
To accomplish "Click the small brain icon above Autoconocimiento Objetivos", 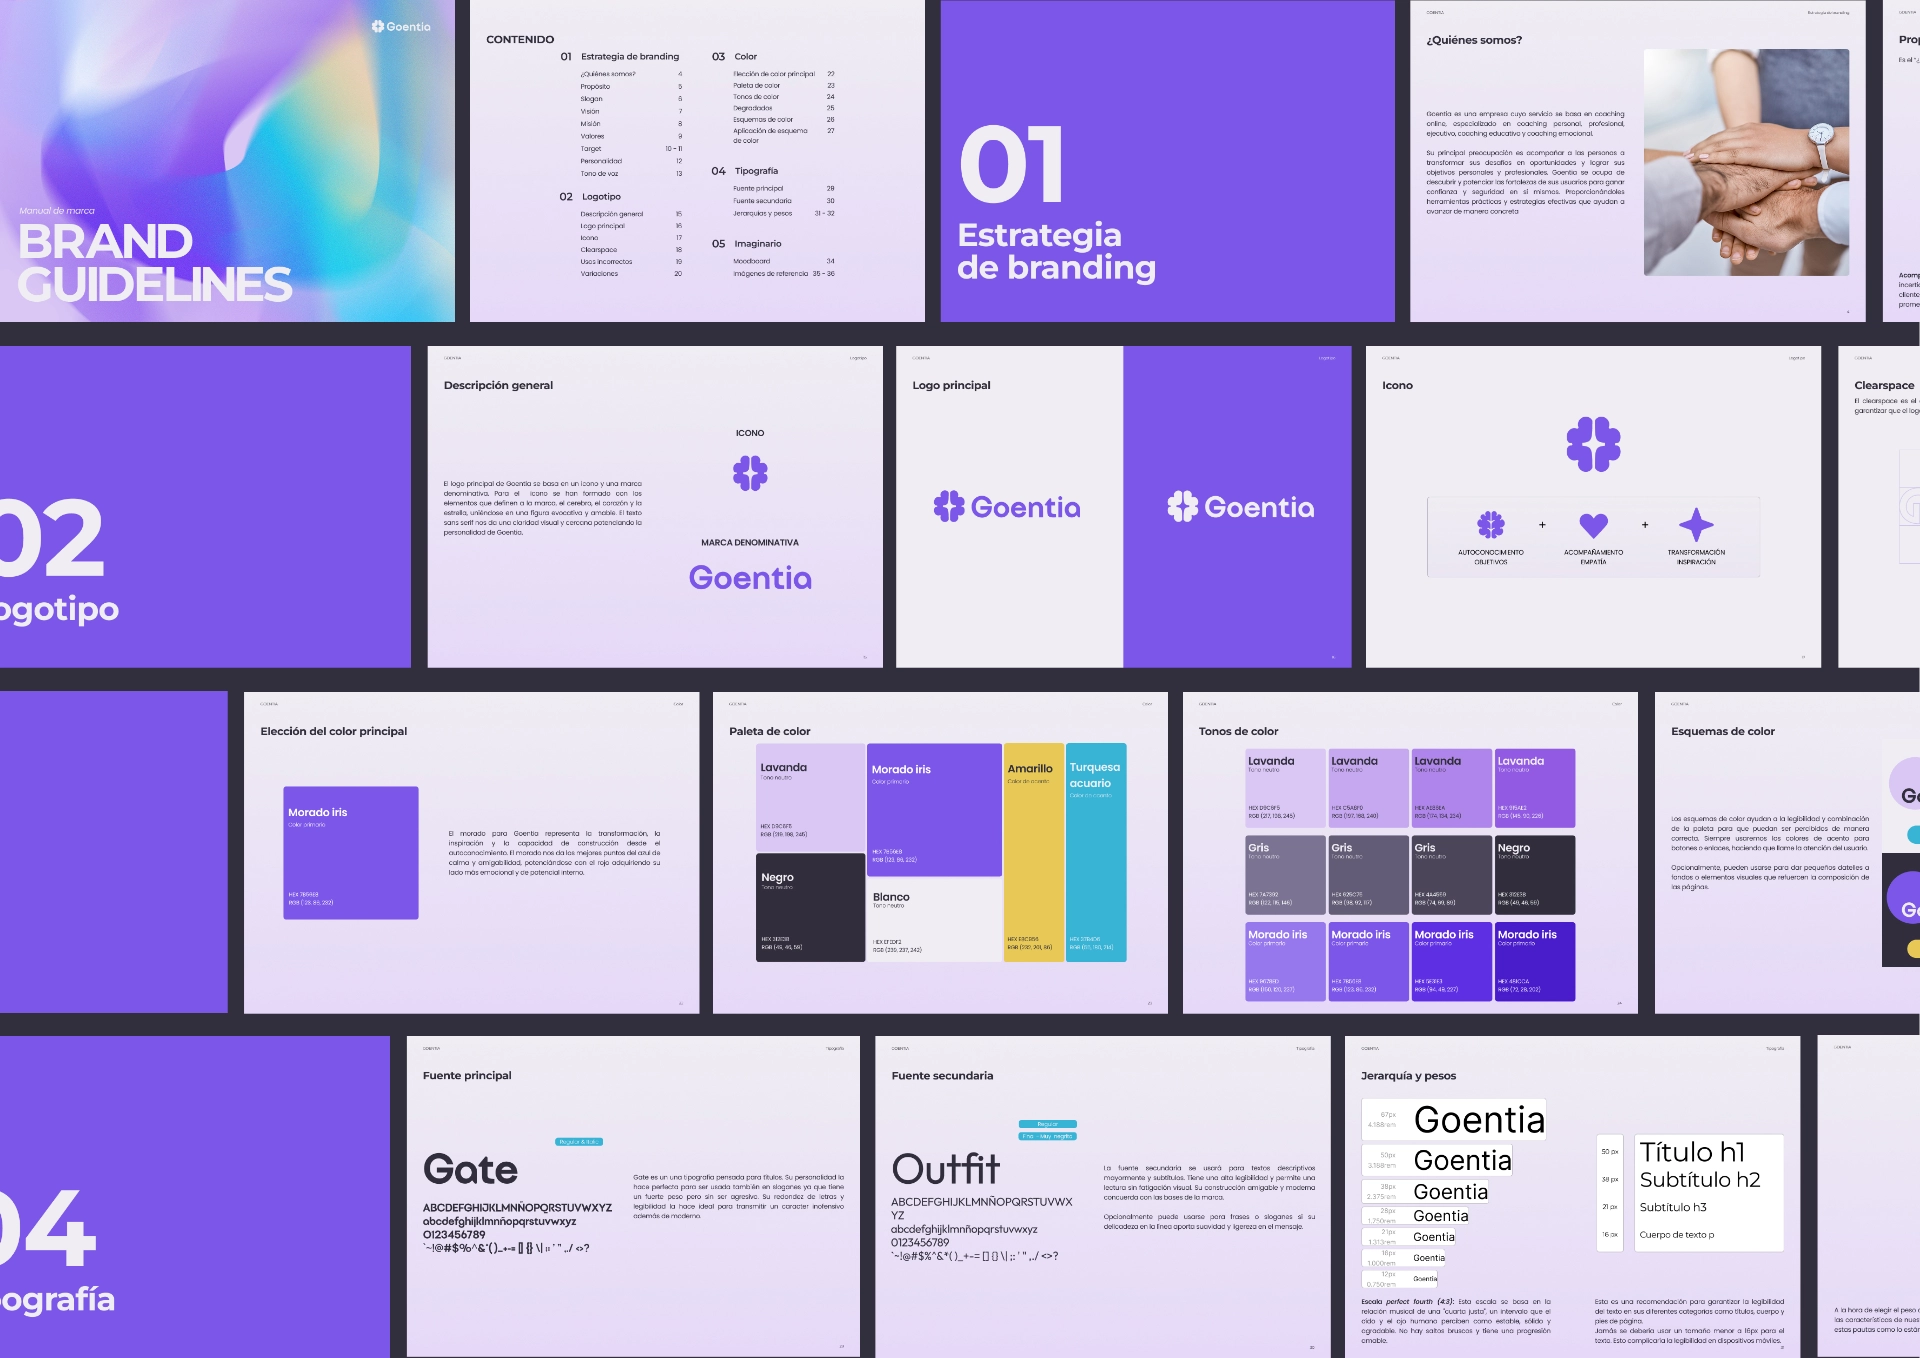I will coord(1490,524).
